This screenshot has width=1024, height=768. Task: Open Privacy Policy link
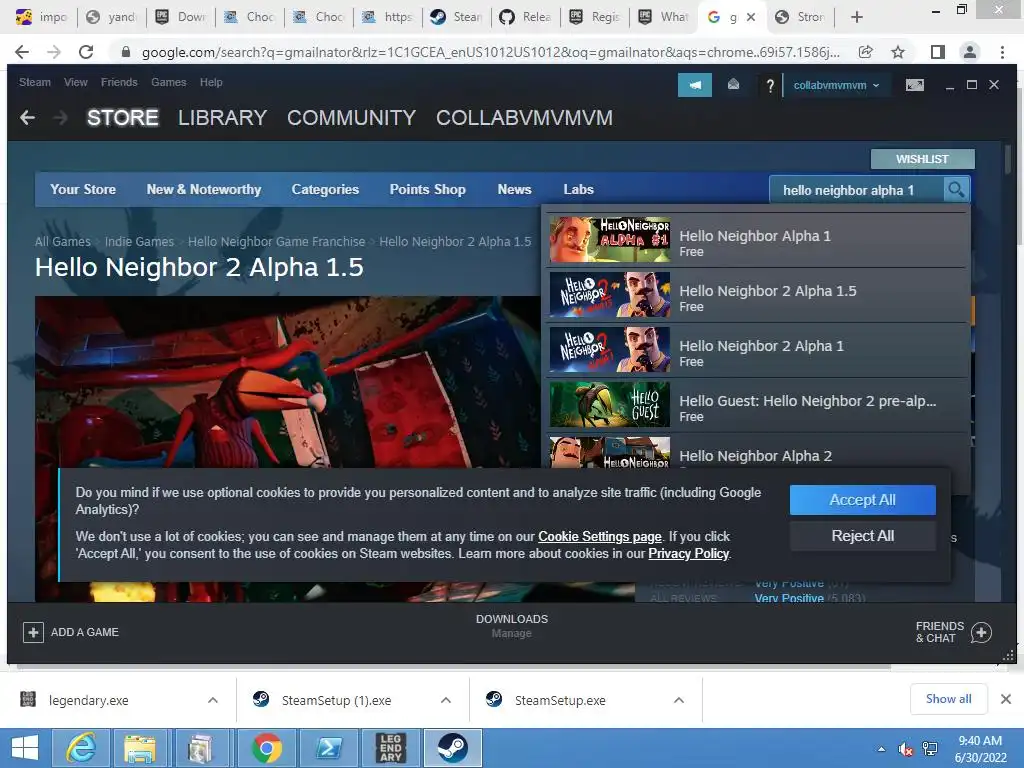tap(688, 553)
